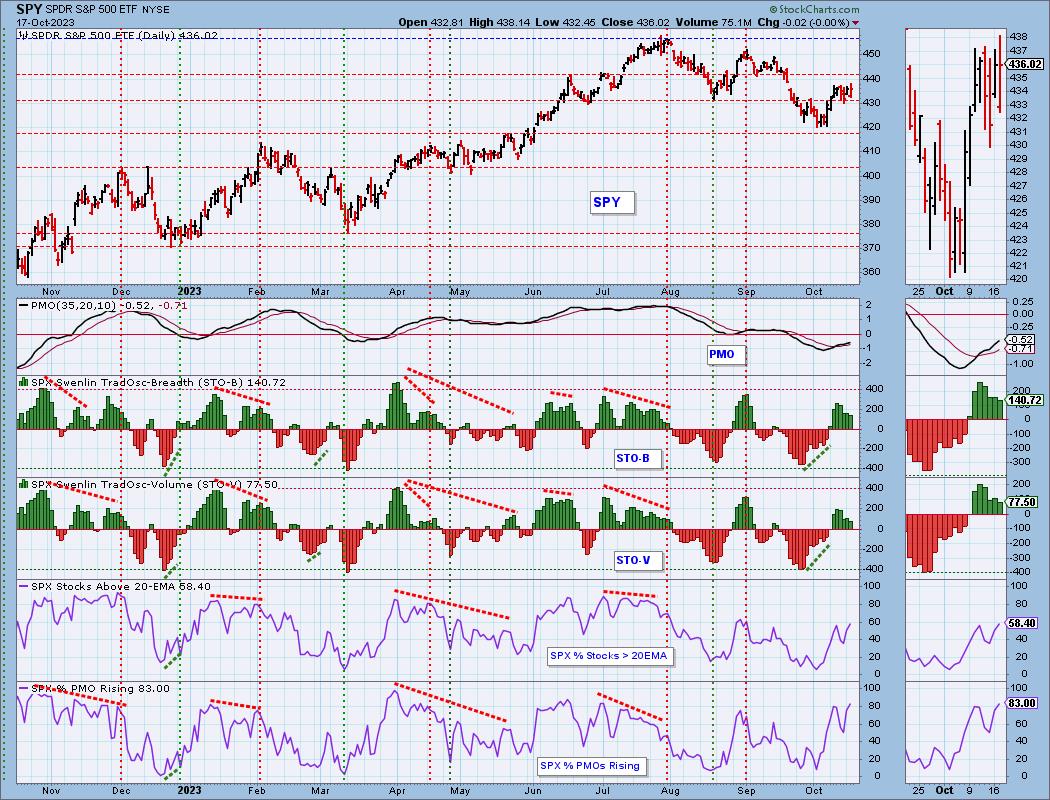Click the STO-B label box
The width and height of the screenshot is (1050, 800).
tap(638, 459)
